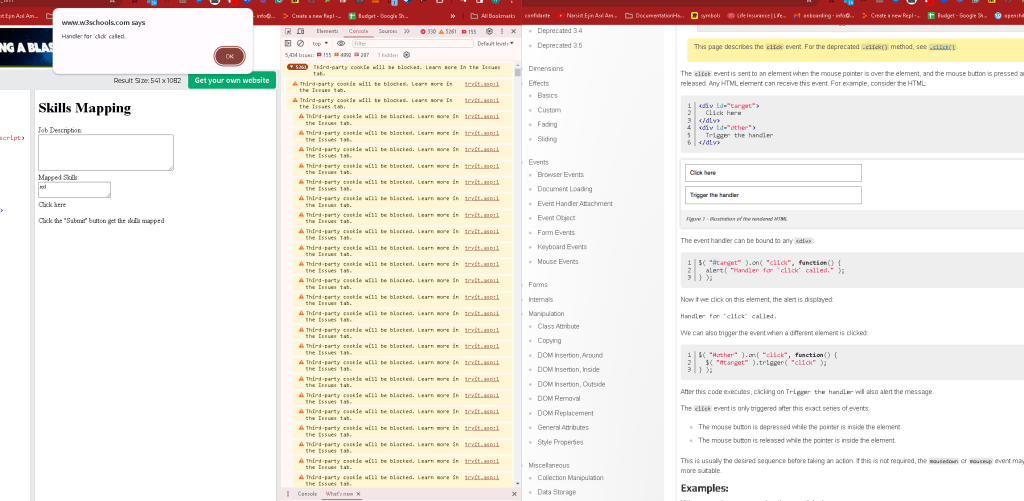The image size is (1024, 501).
Task: Click inside the Mapped Skills textarea
Action: 74,189
